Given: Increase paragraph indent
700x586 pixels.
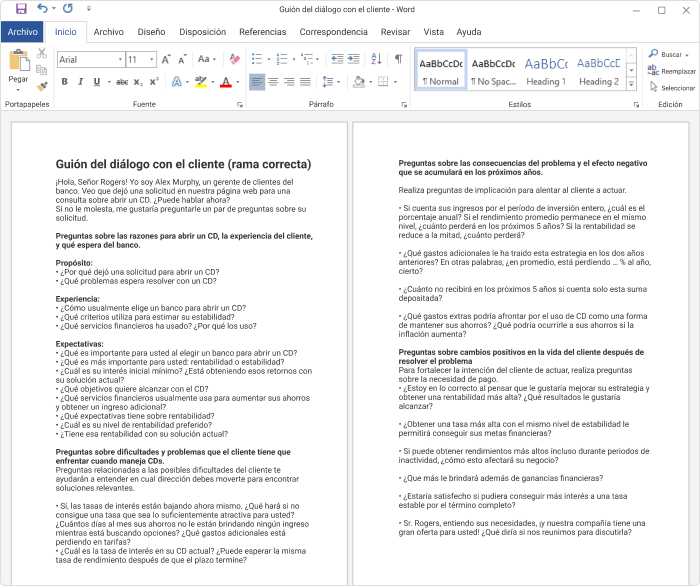Looking at the screenshot, I should [x=354, y=59].
